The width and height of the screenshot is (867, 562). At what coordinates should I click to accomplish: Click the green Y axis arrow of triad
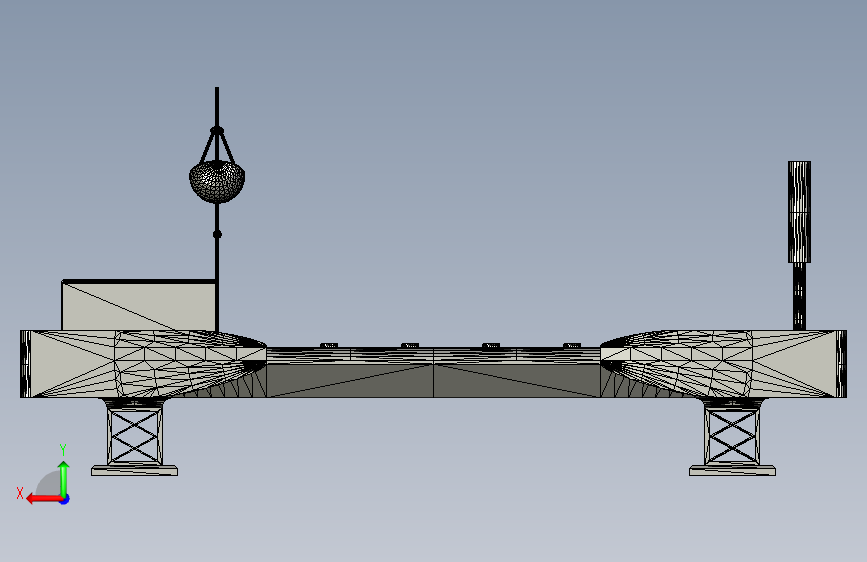pyautogui.click(x=64, y=478)
